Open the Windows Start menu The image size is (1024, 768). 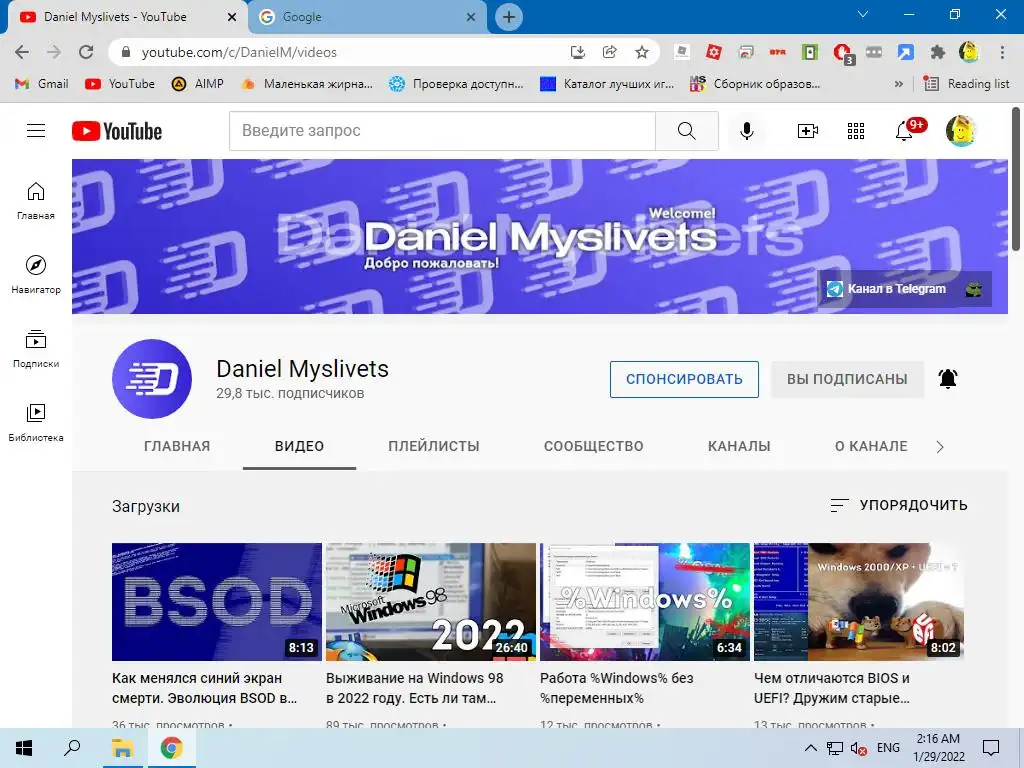(24, 748)
